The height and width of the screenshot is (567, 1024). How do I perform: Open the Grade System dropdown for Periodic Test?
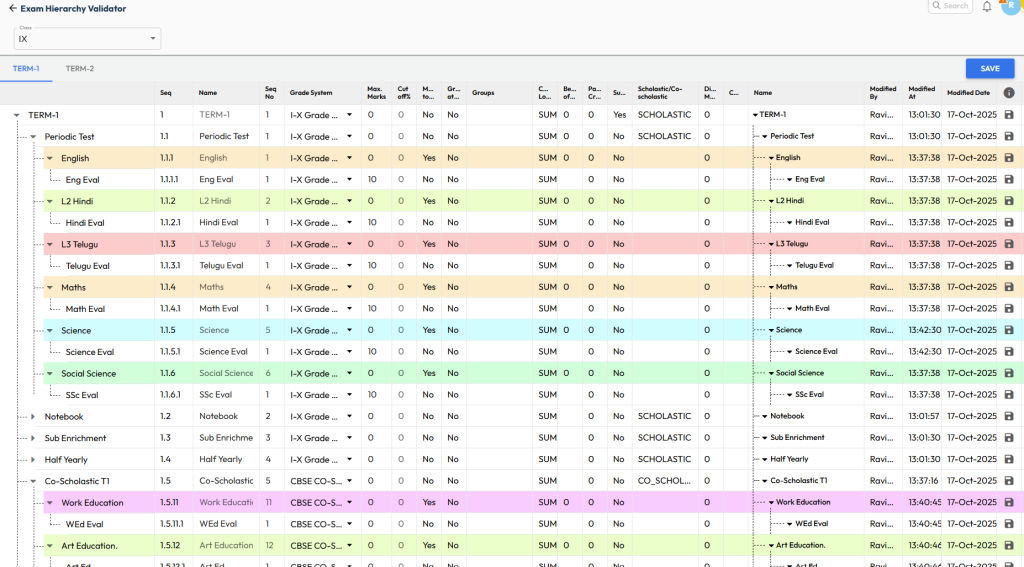tap(349, 137)
